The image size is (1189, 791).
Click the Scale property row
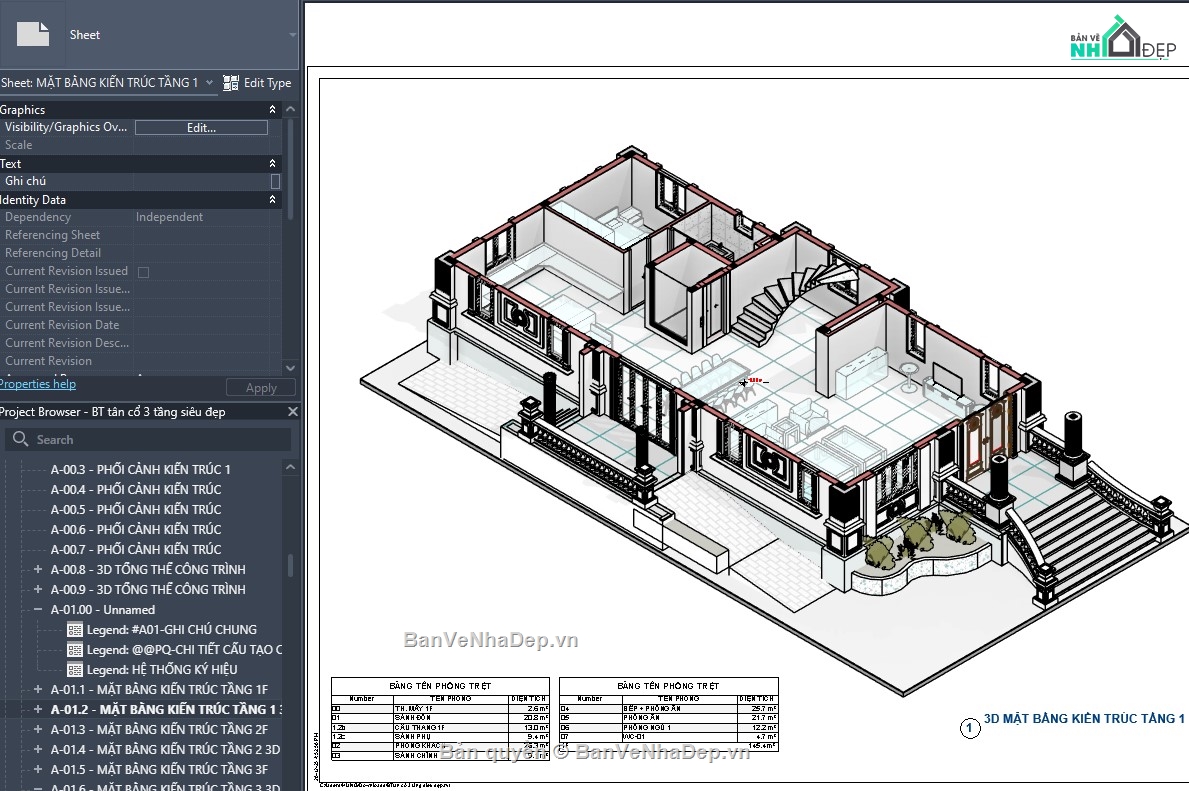(141, 145)
